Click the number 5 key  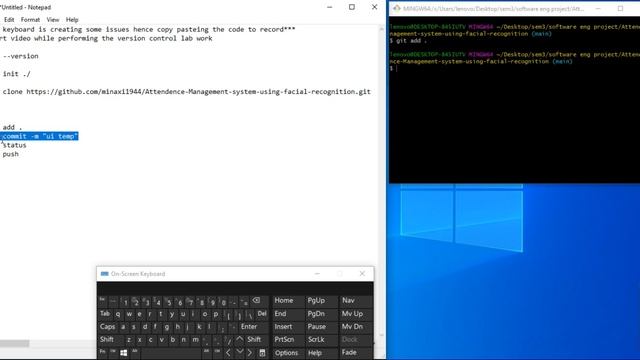coord(169,302)
